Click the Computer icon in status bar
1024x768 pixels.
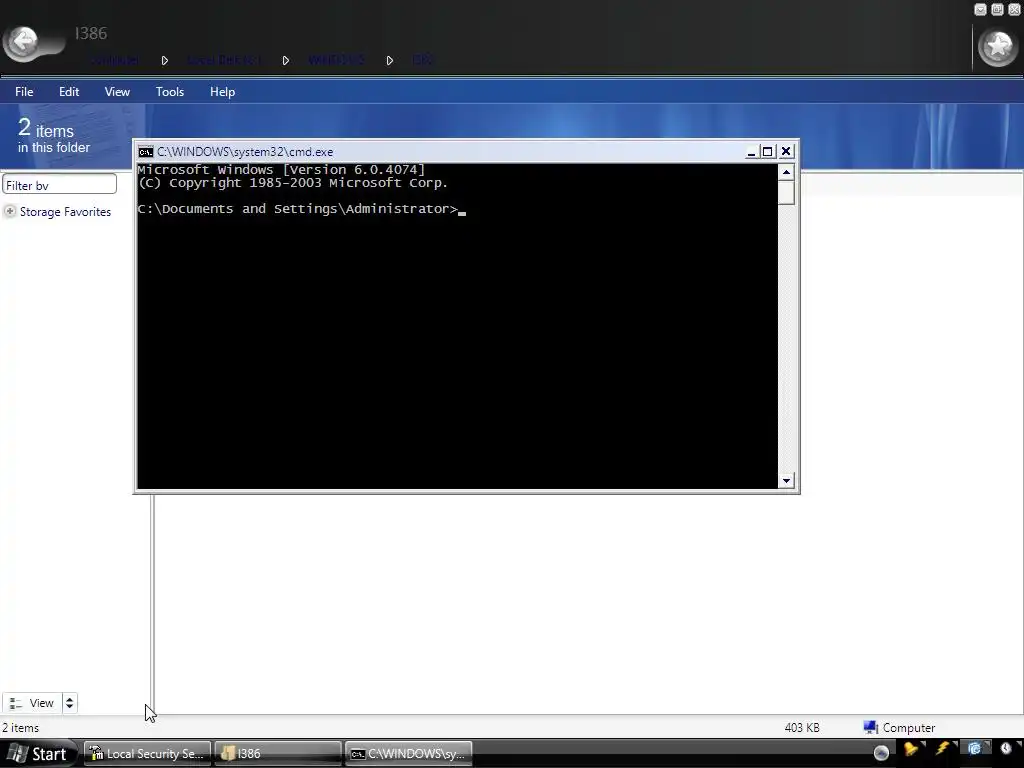tap(870, 728)
